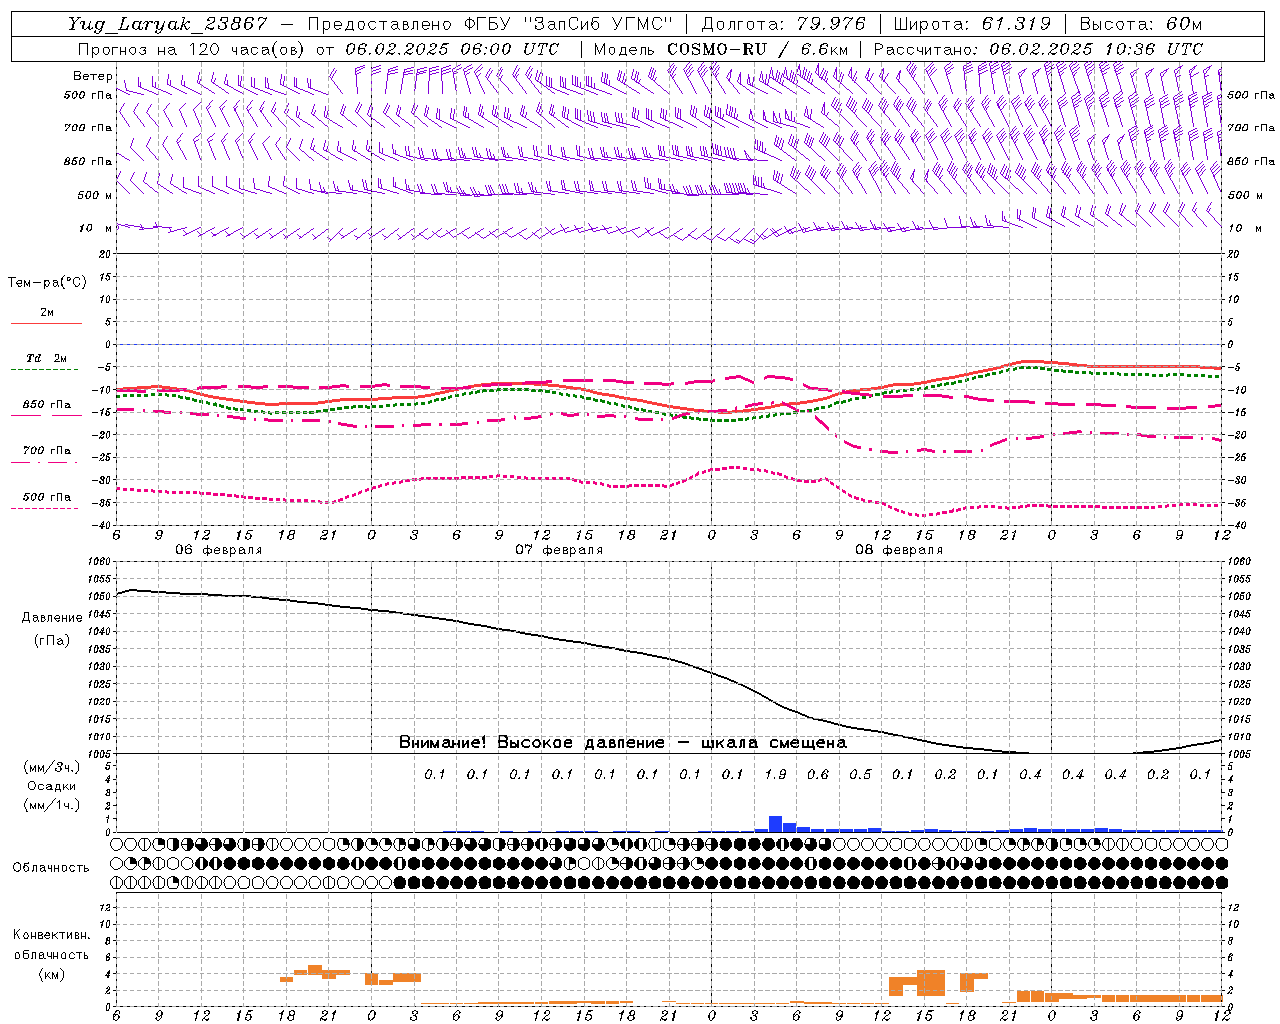Select the (мм/3ч.) precipitation unit label
Screen dimensions: 1280x1024
coord(51,767)
